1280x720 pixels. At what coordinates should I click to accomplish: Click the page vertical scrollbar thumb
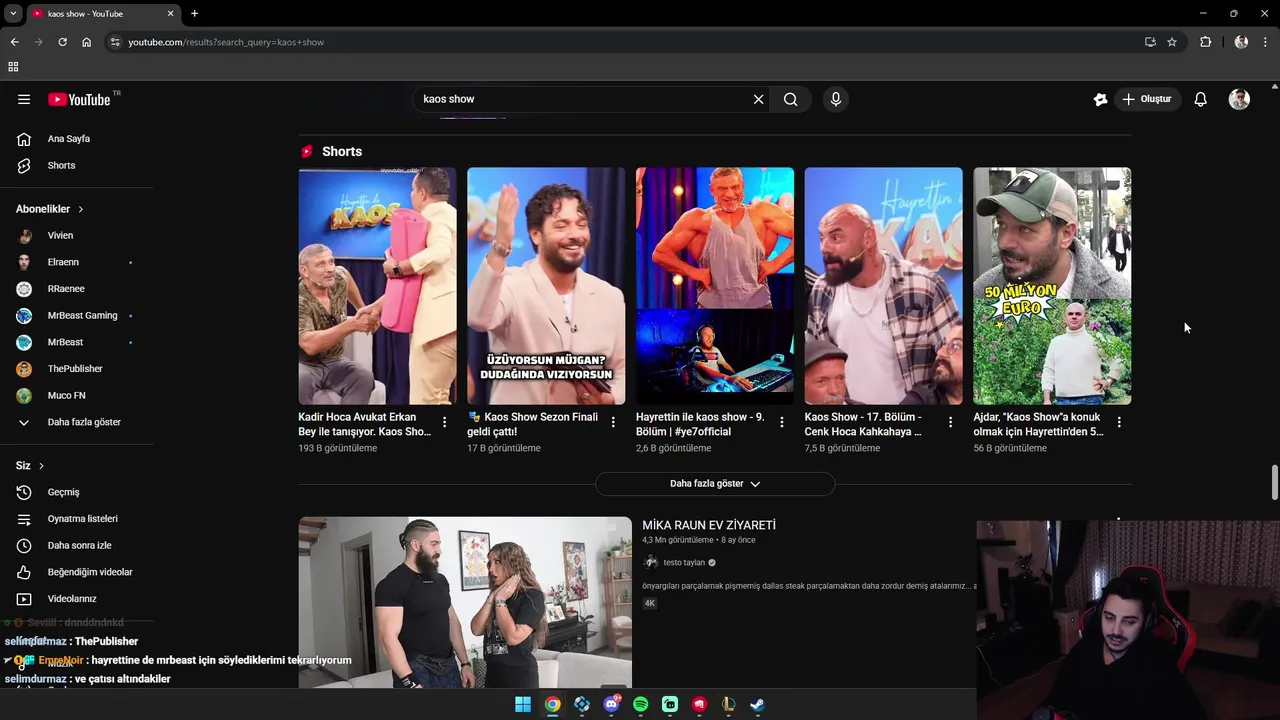1274,483
